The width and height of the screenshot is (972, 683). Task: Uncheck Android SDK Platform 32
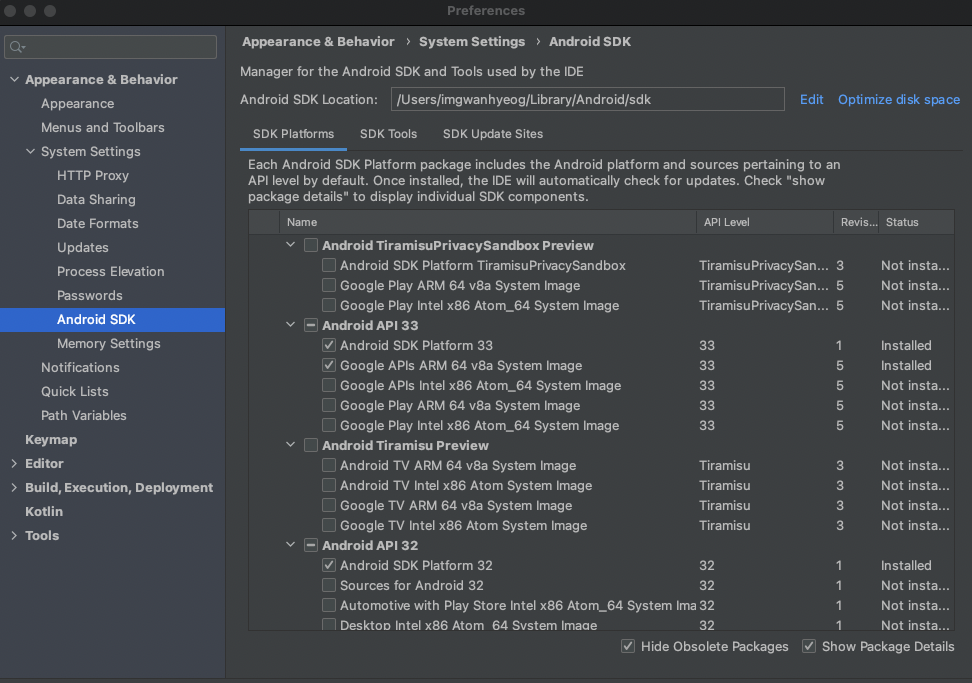(x=329, y=565)
